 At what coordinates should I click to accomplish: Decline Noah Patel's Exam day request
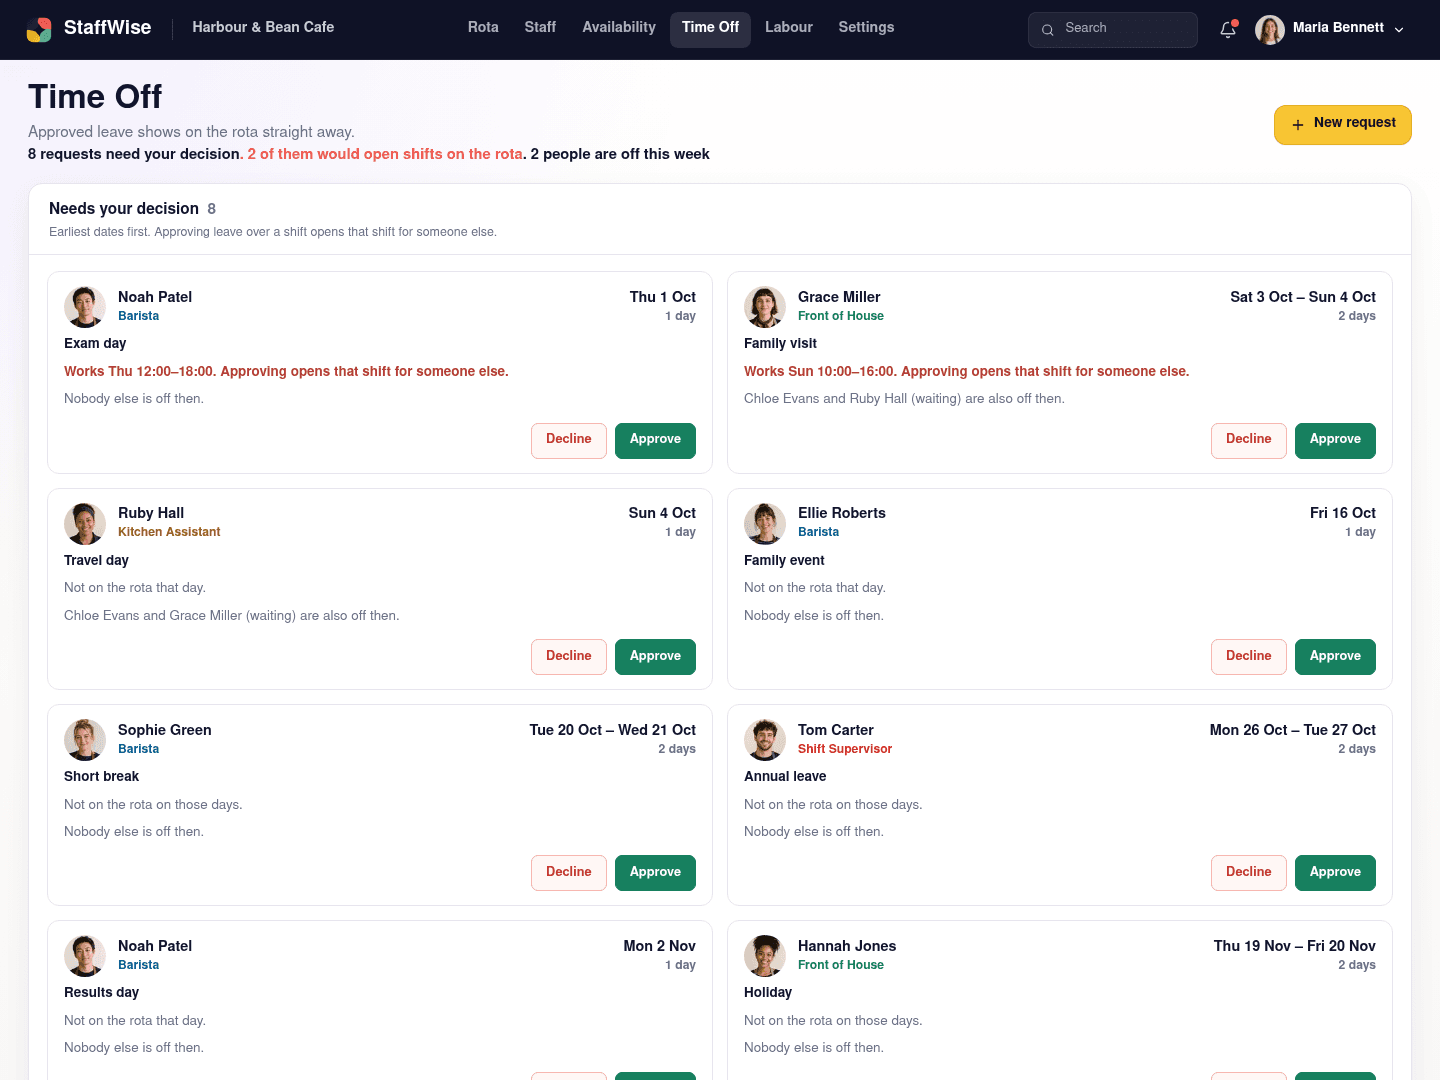point(568,440)
